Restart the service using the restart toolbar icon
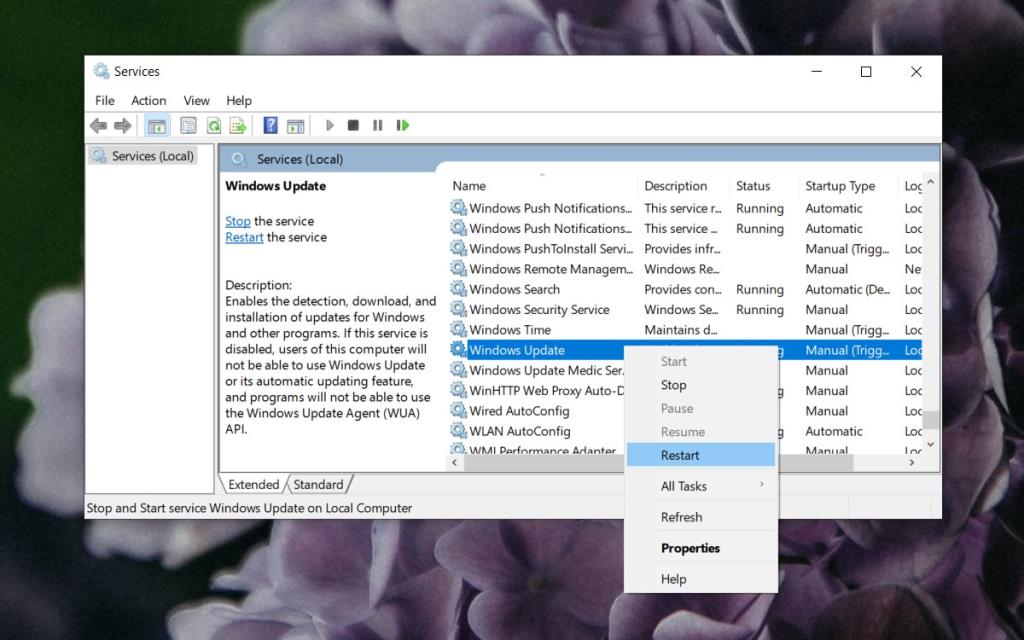 (x=402, y=125)
